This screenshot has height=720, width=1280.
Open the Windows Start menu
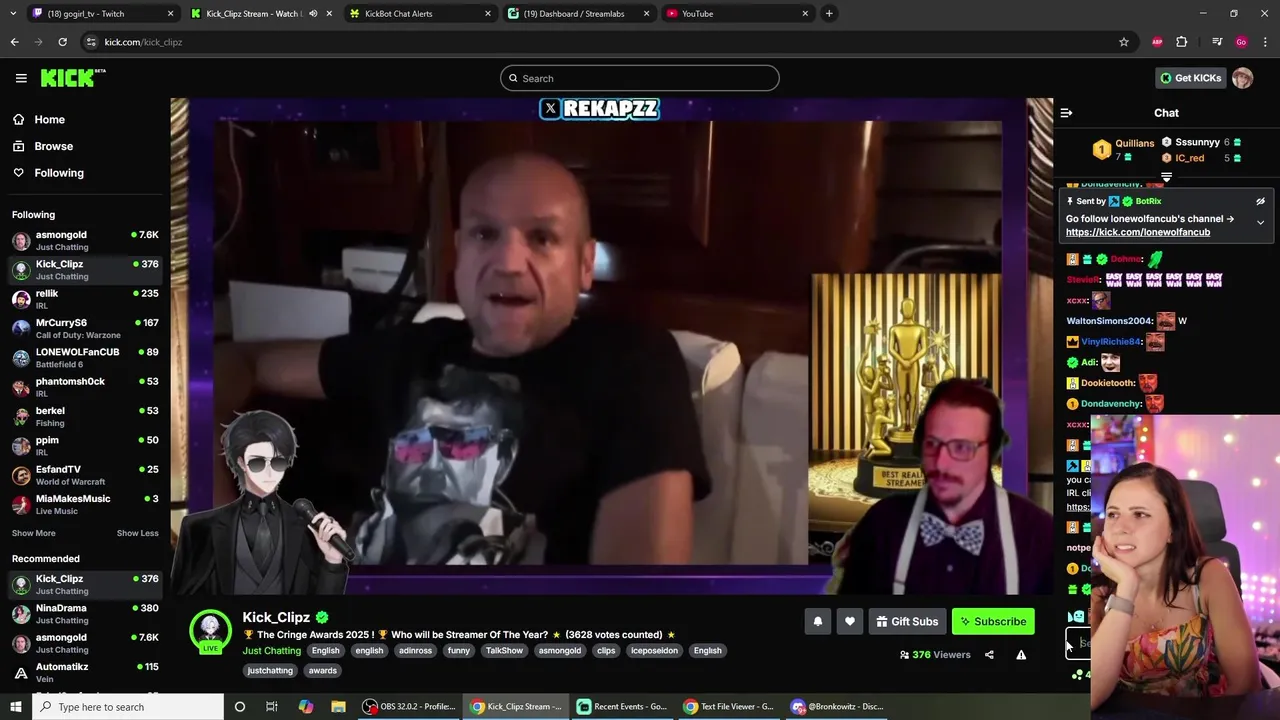15,707
